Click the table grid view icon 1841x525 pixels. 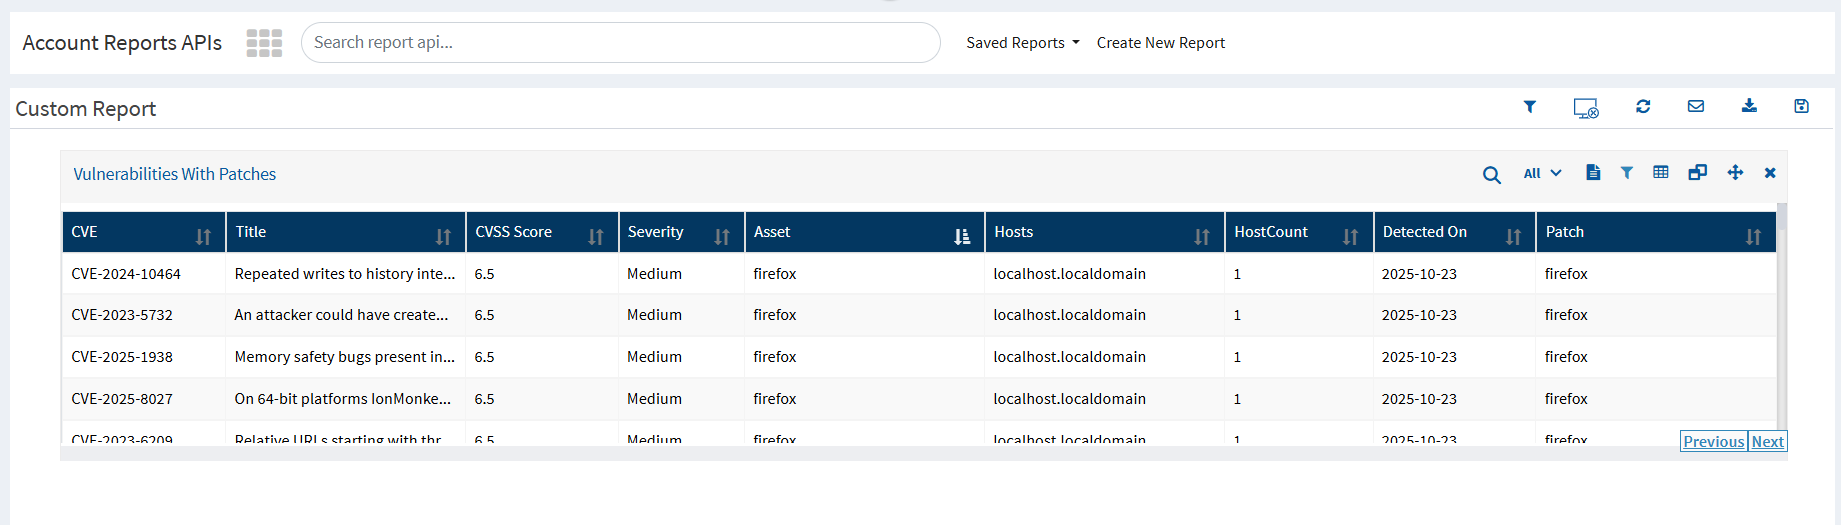tap(1661, 173)
